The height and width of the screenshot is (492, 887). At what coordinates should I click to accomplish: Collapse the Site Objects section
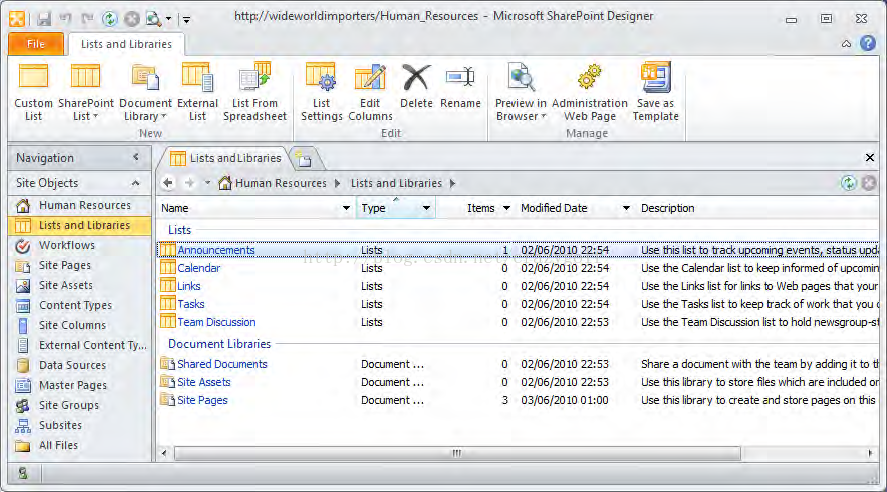pyautogui.click(x=136, y=183)
